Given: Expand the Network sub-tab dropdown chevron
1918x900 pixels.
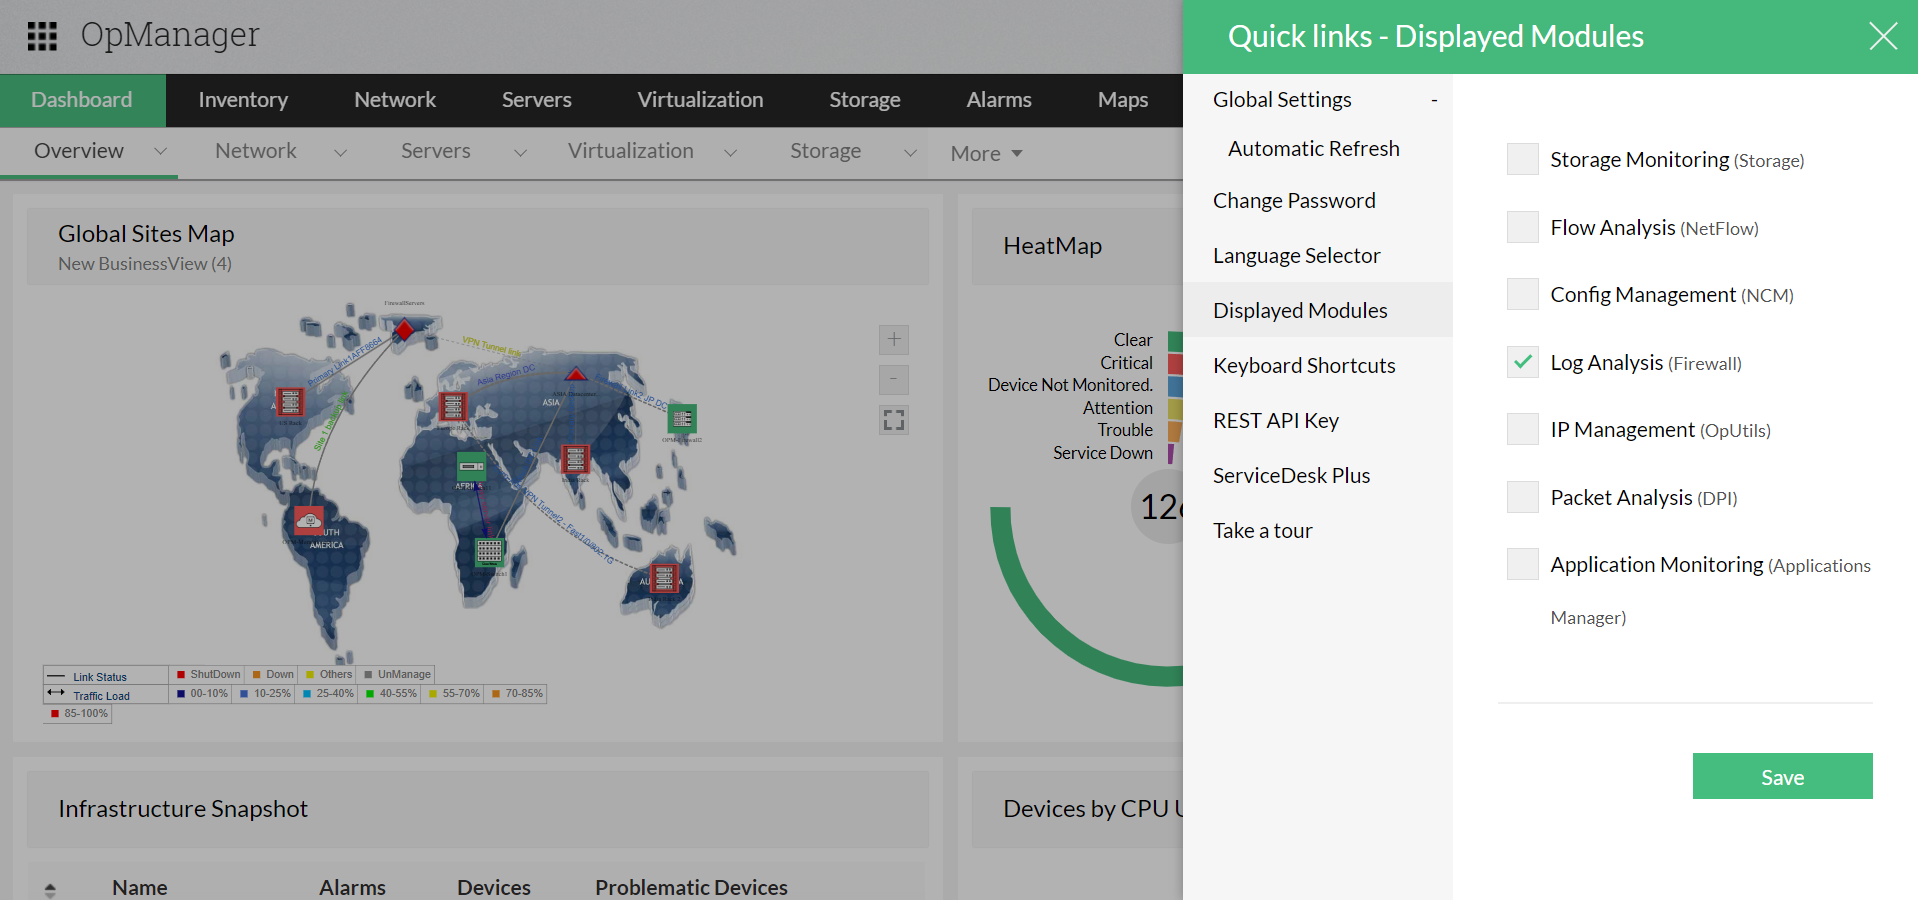Looking at the screenshot, I should pos(340,153).
